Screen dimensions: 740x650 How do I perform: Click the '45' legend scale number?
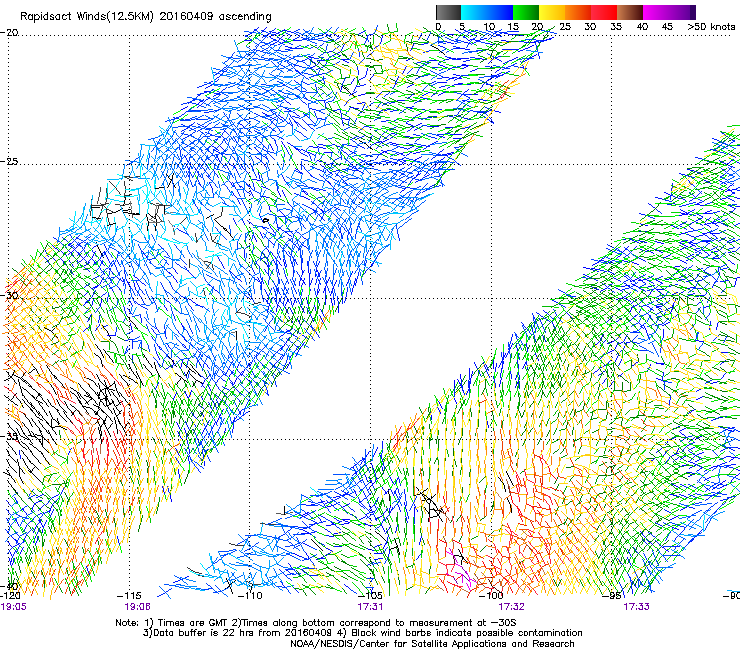667,26
